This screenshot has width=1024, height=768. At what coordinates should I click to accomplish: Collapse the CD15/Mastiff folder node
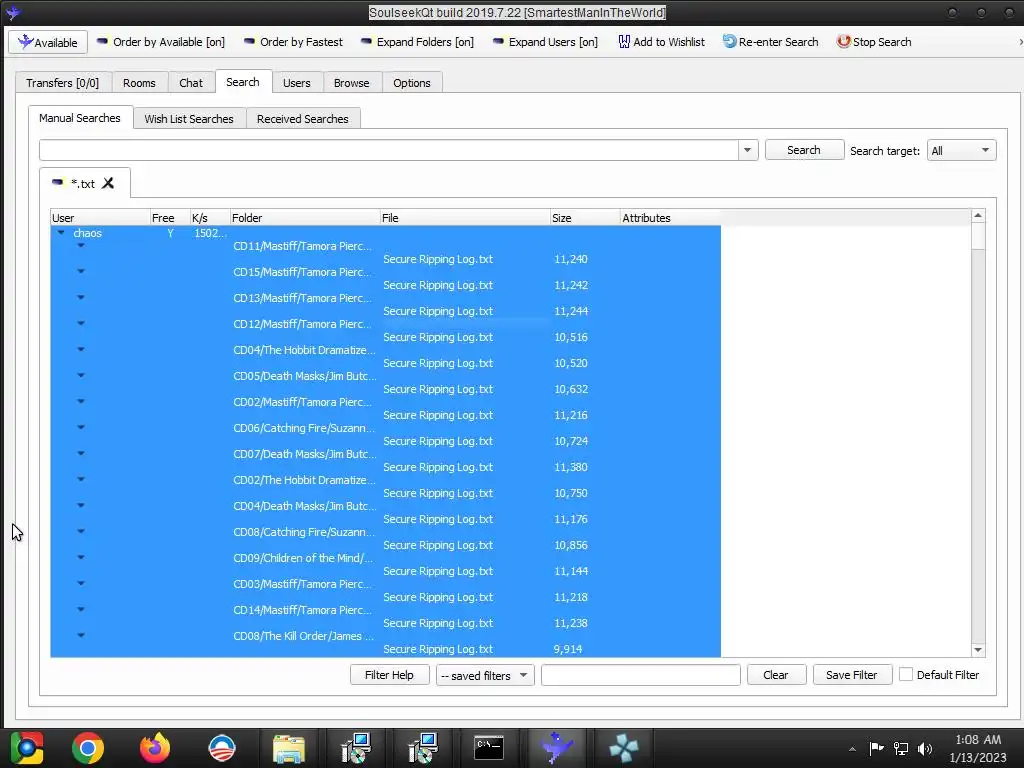(81, 271)
